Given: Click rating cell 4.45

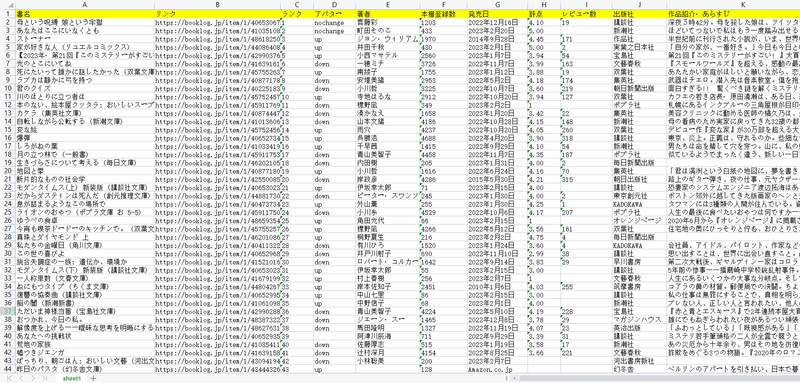Looking at the screenshot, I should pyautogui.click(x=544, y=39).
